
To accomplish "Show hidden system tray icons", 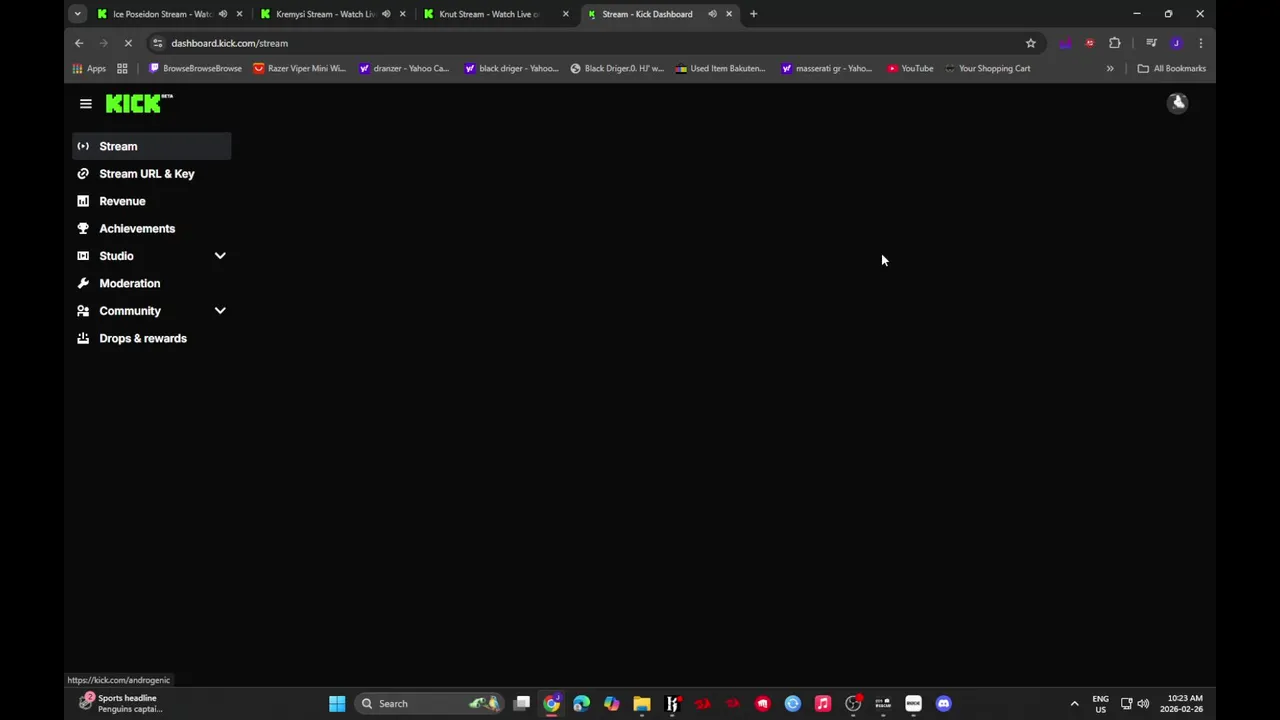I will pyautogui.click(x=1075, y=703).
